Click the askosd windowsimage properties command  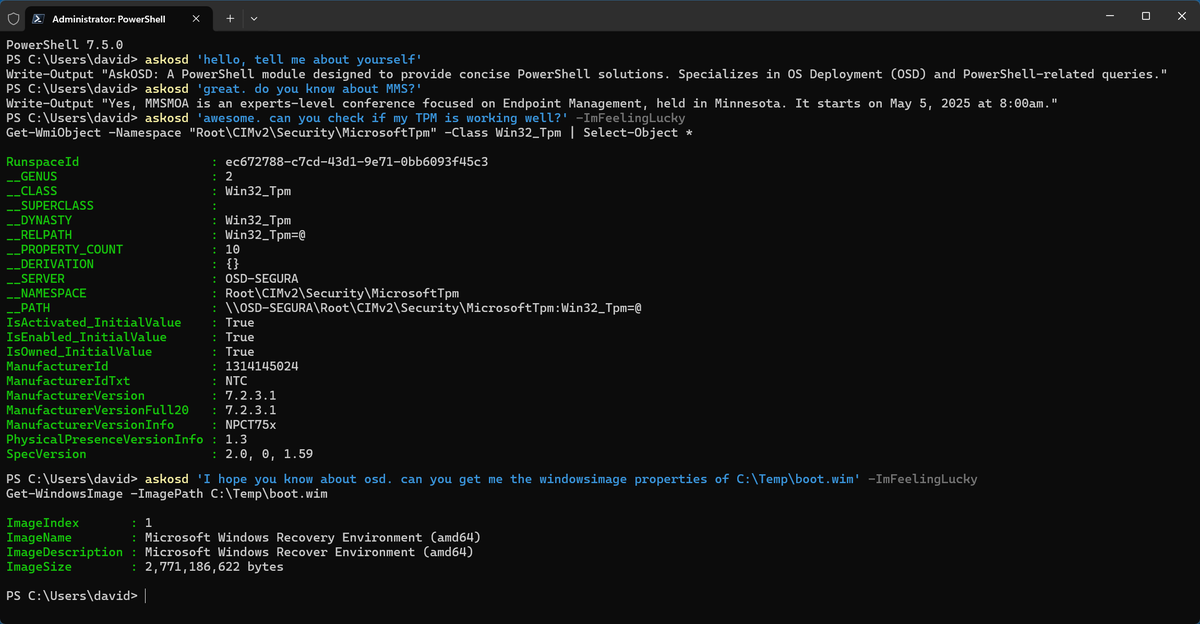point(560,479)
